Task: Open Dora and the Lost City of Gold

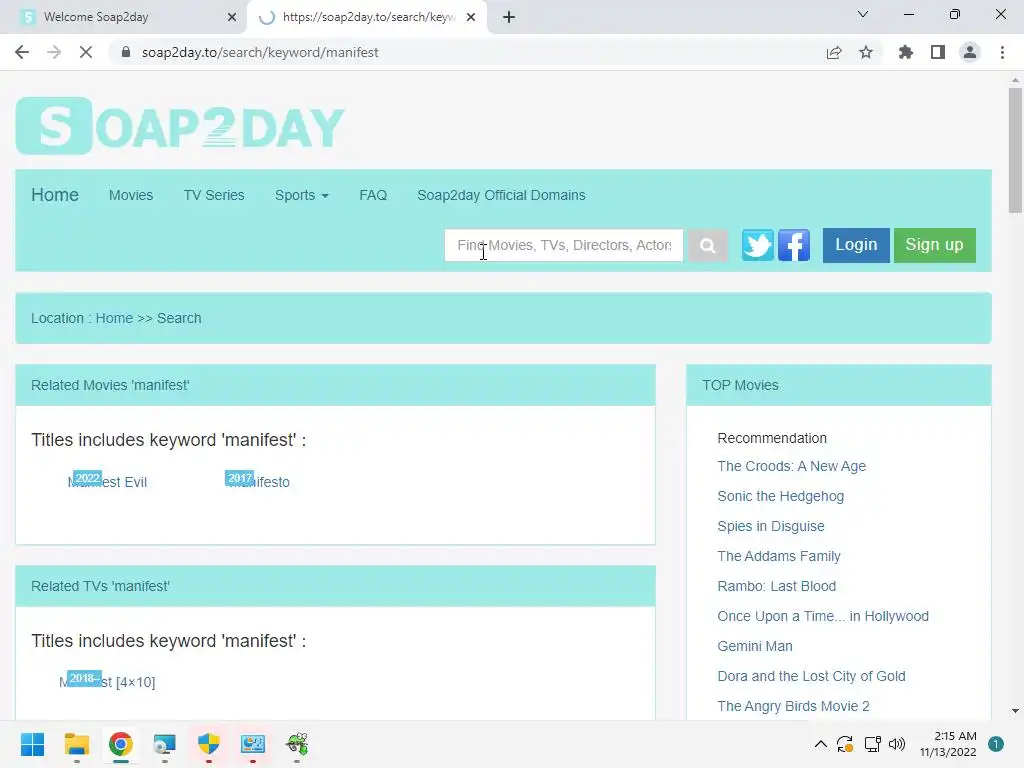Action: [x=811, y=677]
